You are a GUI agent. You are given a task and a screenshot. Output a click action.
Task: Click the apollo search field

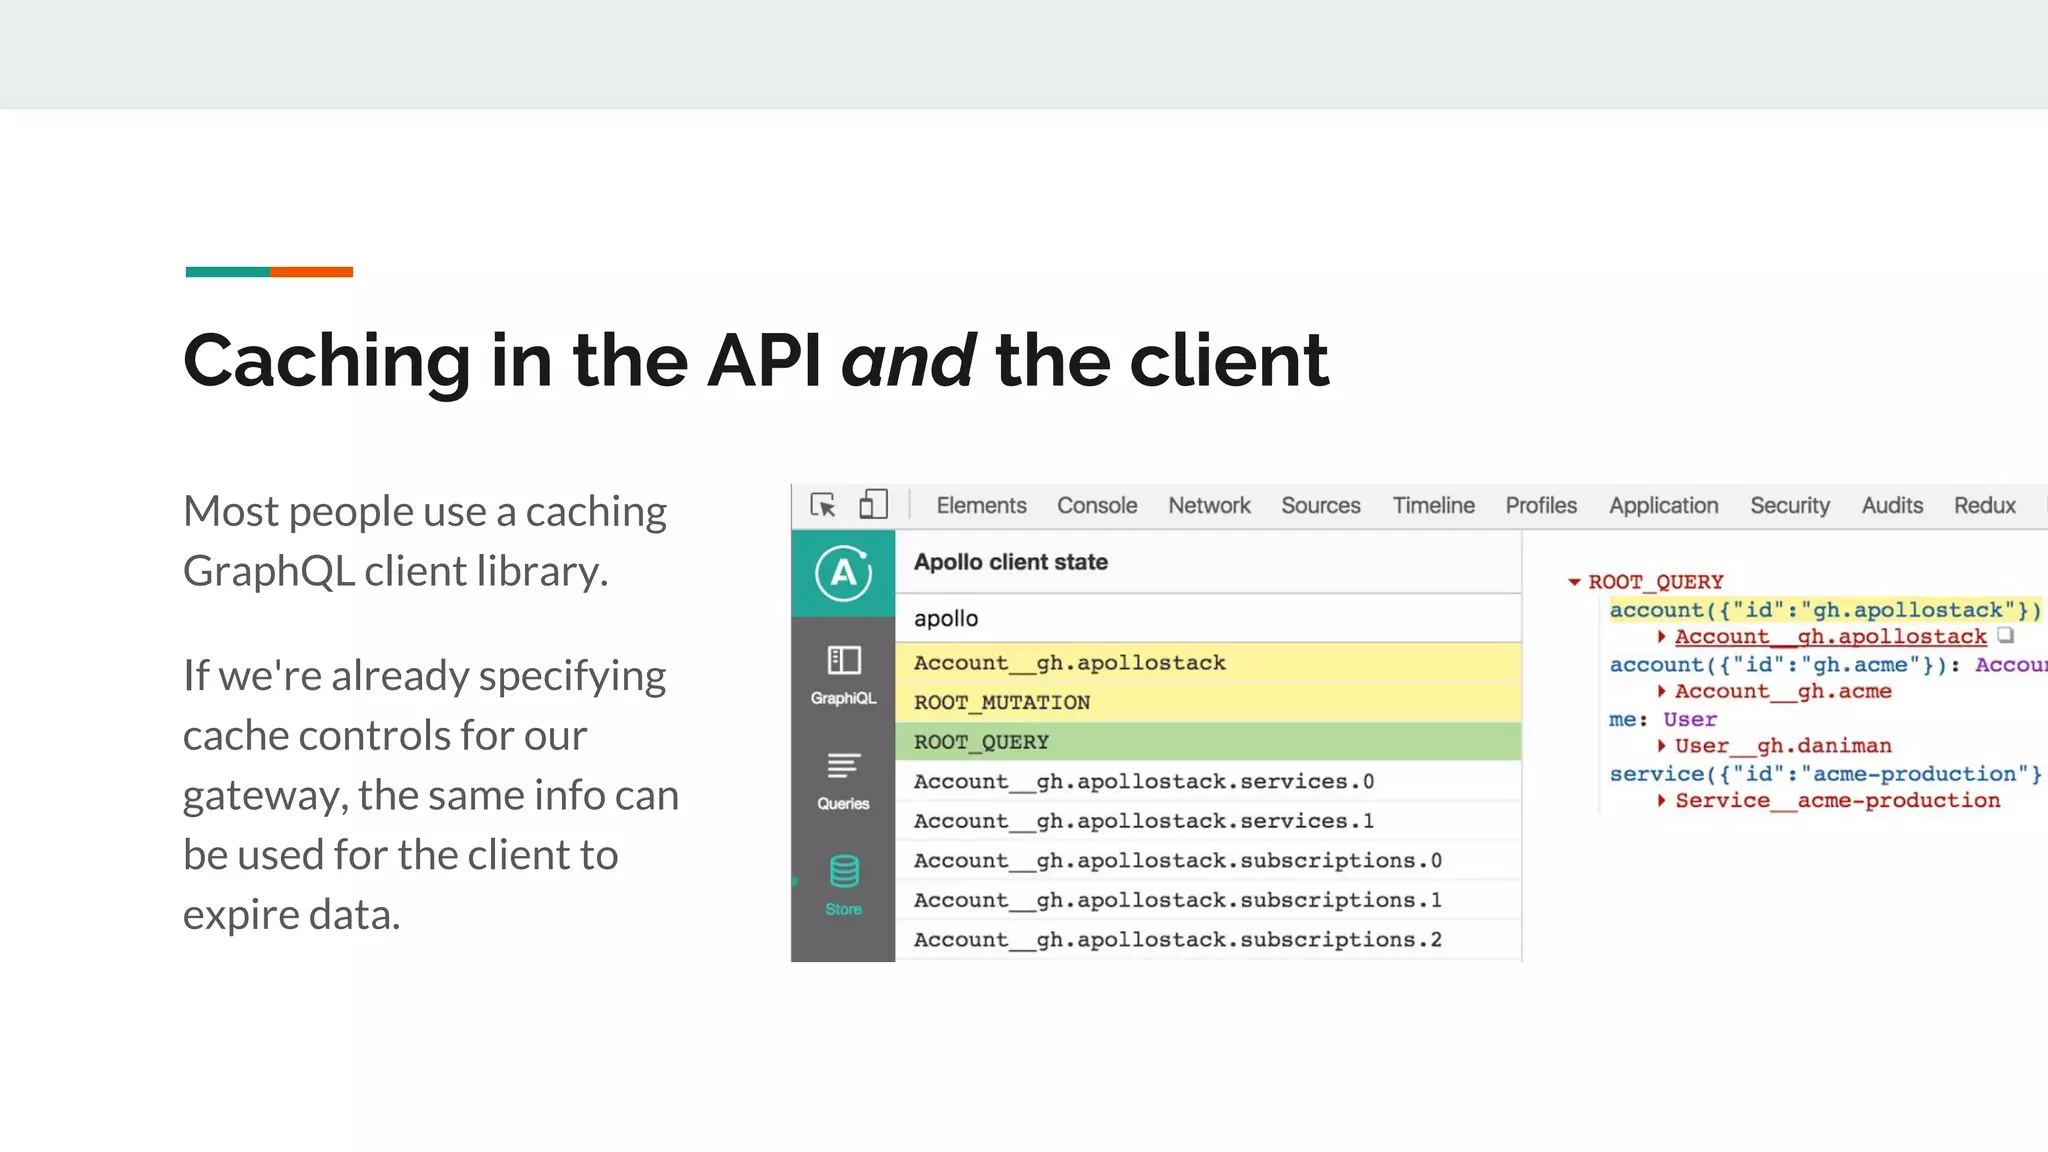1208,618
